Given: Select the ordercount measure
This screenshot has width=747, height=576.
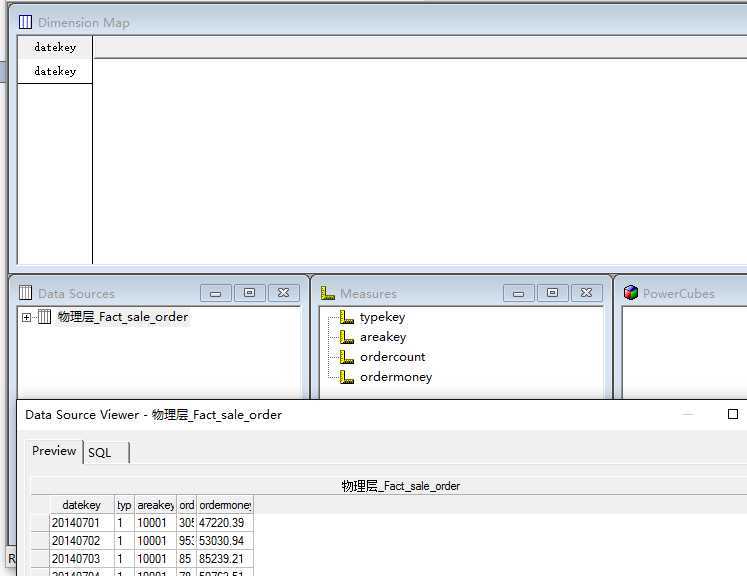Looking at the screenshot, I should coord(393,357).
